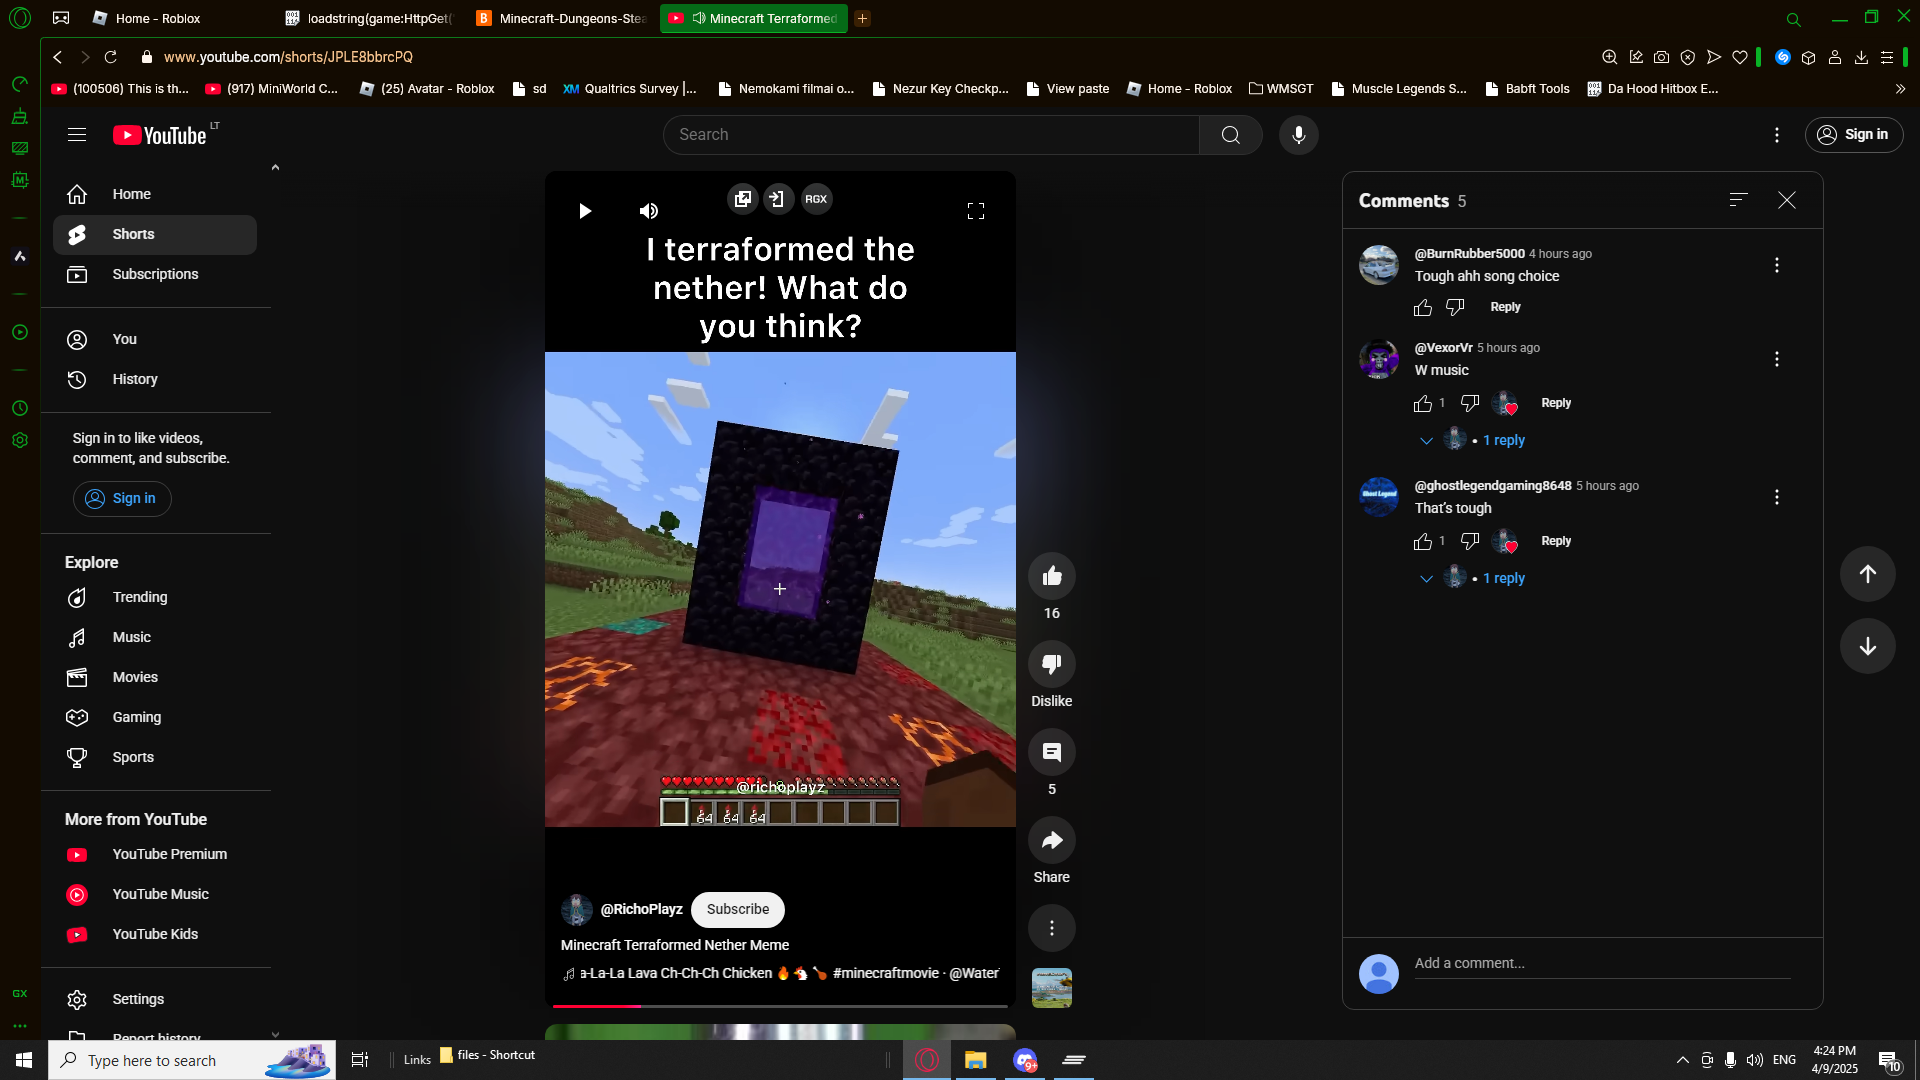The width and height of the screenshot is (1920, 1080).
Task: Subscribe to @RichoPlayz
Action: [738, 910]
